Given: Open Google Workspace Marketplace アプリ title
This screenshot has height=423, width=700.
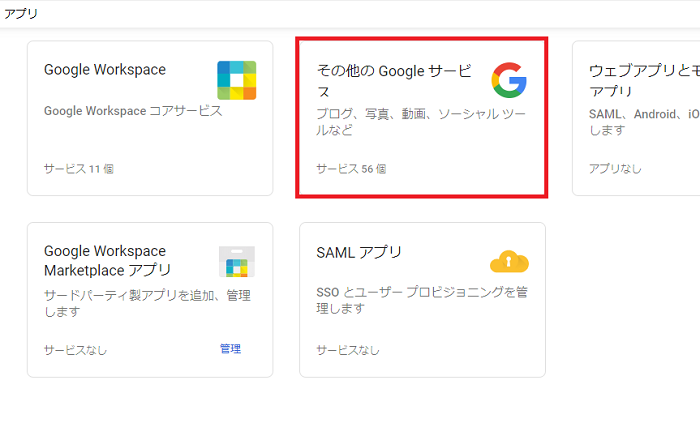Looking at the screenshot, I should pyautogui.click(x=107, y=261).
